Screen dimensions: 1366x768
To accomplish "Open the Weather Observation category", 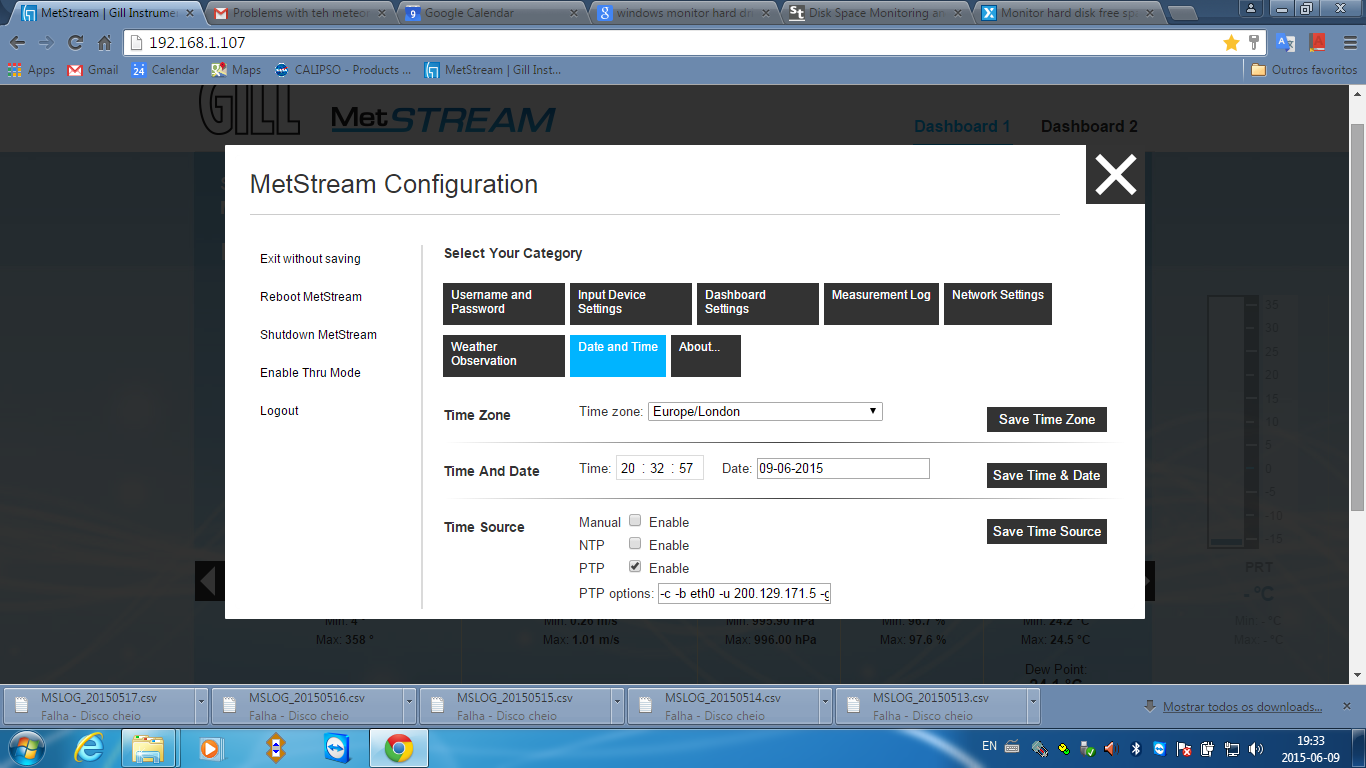I will click(x=504, y=355).
